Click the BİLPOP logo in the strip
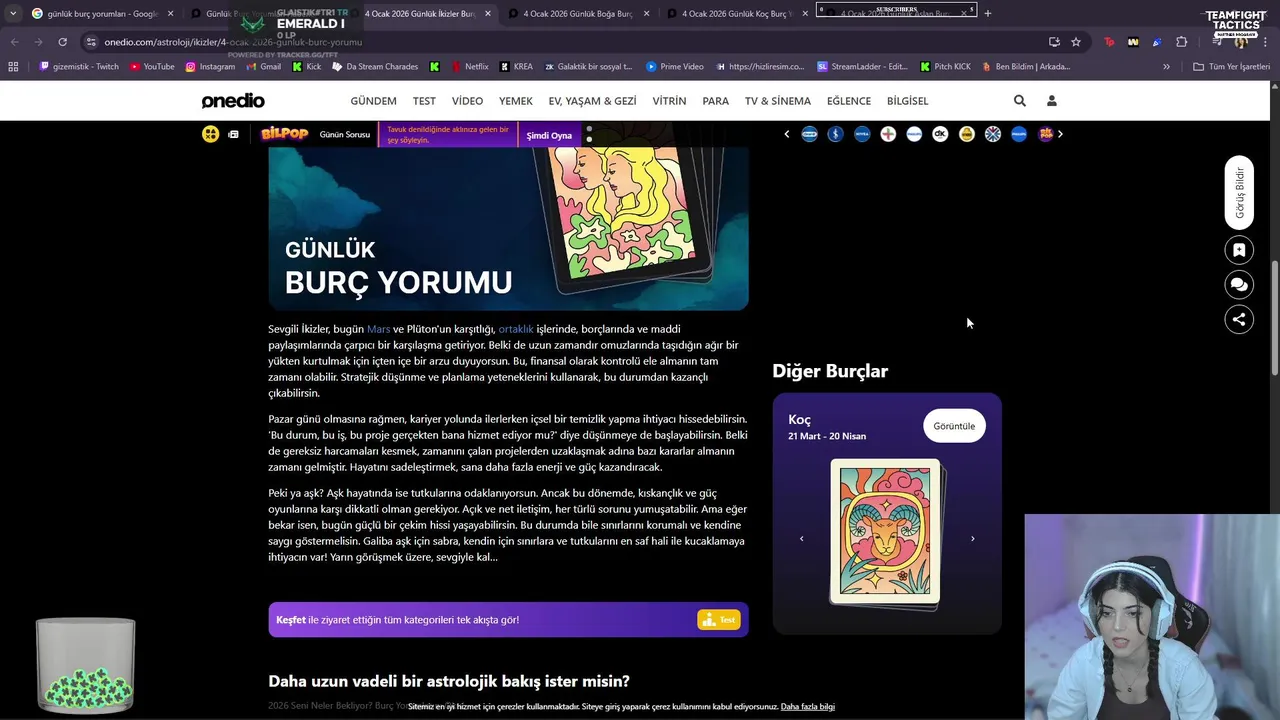Image resolution: width=1280 pixels, height=720 pixels. (284, 134)
